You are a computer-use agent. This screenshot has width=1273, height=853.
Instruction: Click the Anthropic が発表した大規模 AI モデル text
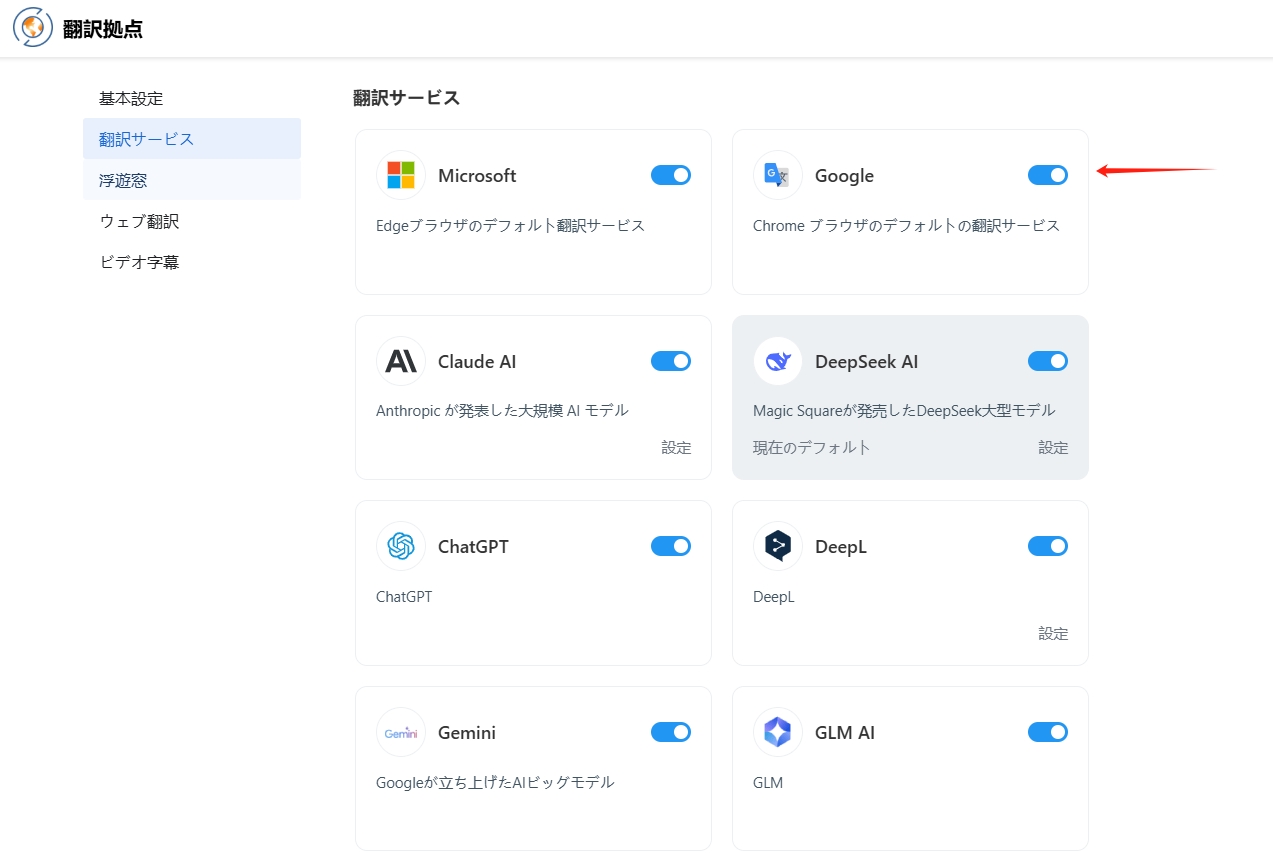pyautogui.click(x=502, y=410)
